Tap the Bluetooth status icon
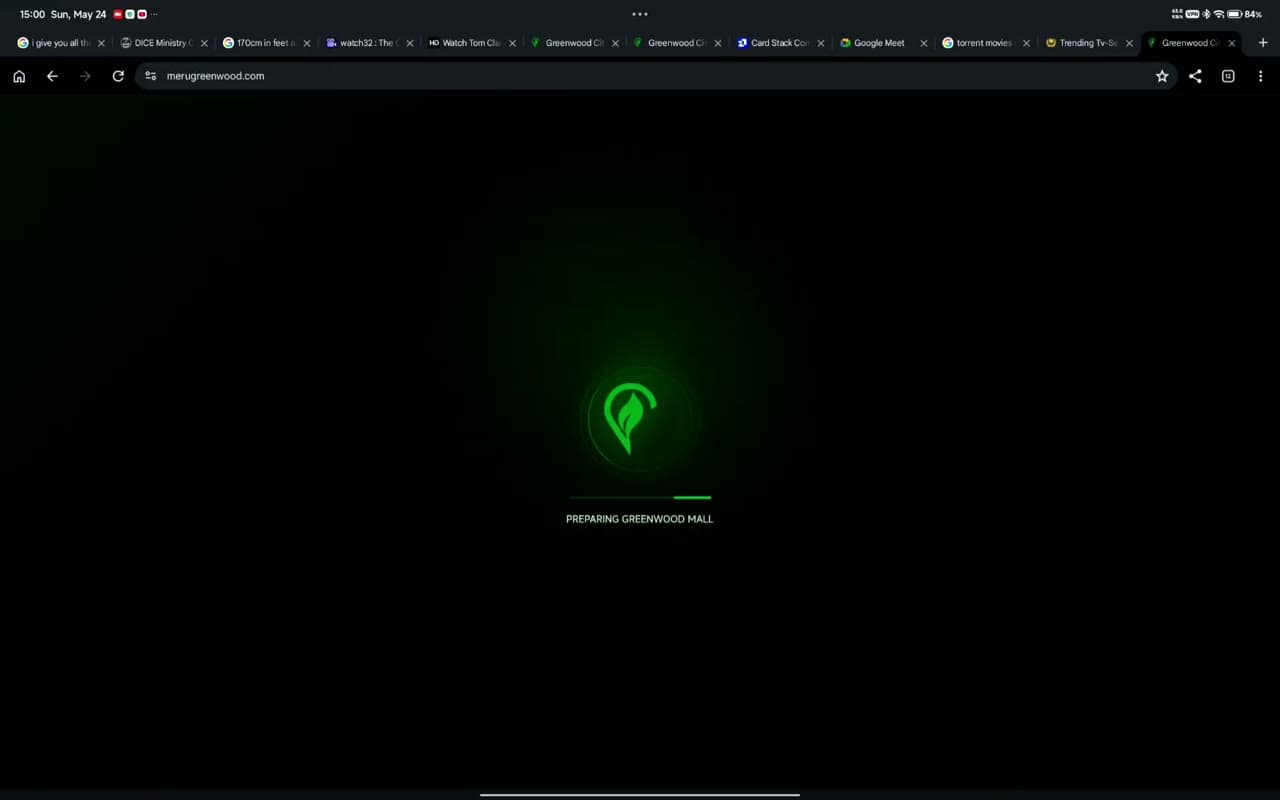The width and height of the screenshot is (1280, 800). [1206, 14]
